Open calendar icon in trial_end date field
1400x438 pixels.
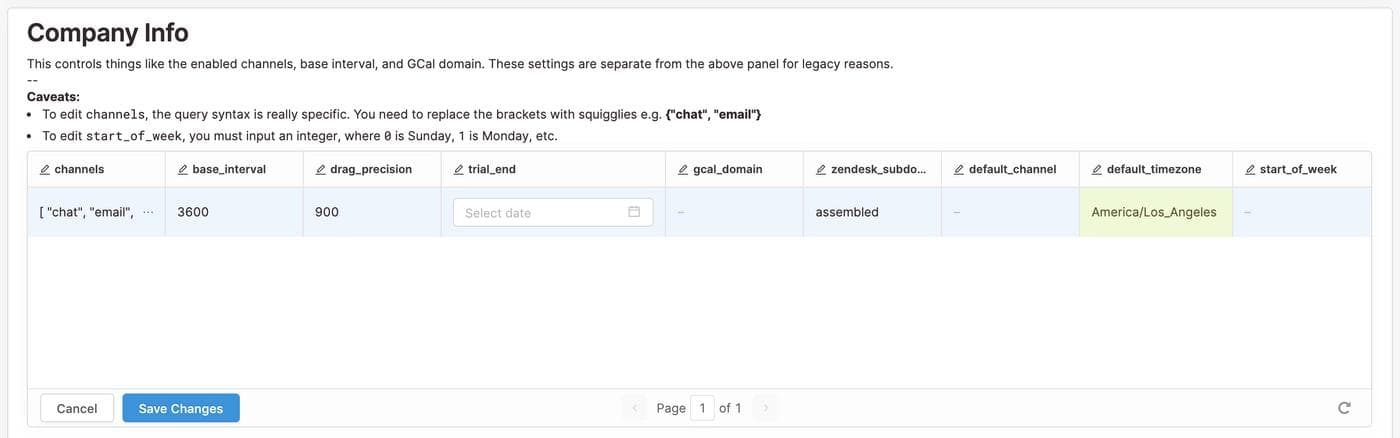click(634, 212)
